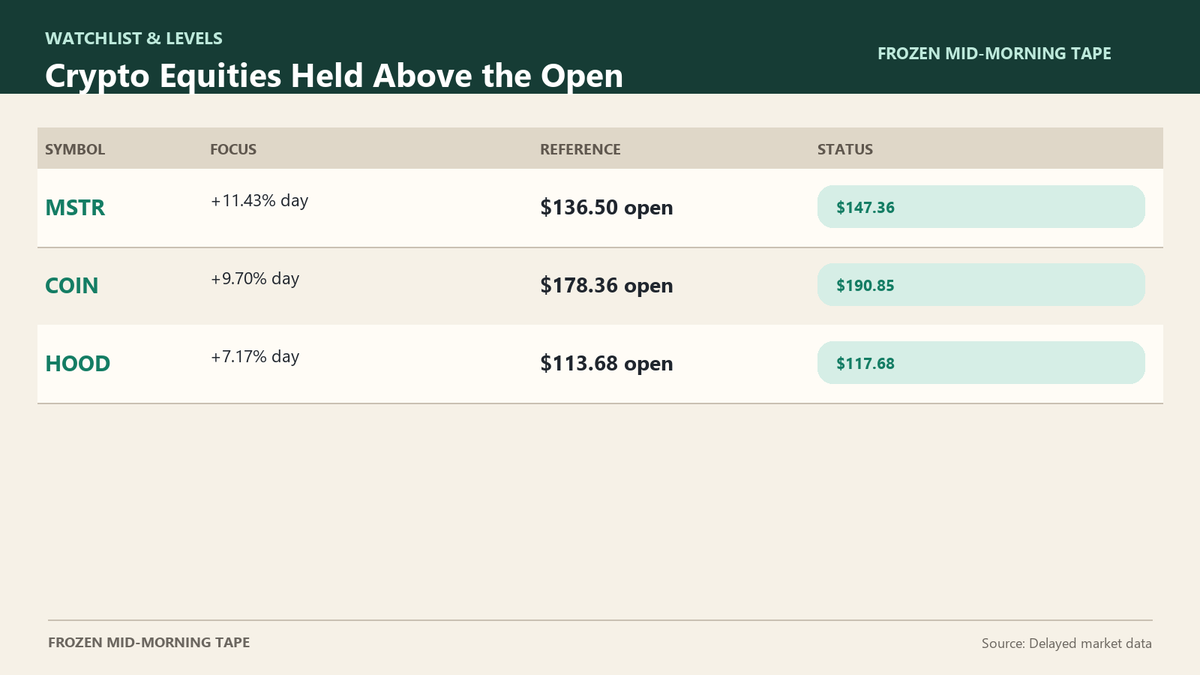The height and width of the screenshot is (675, 1200).
Task: Select the +9.70% day focus value
Action: (255, 278)
